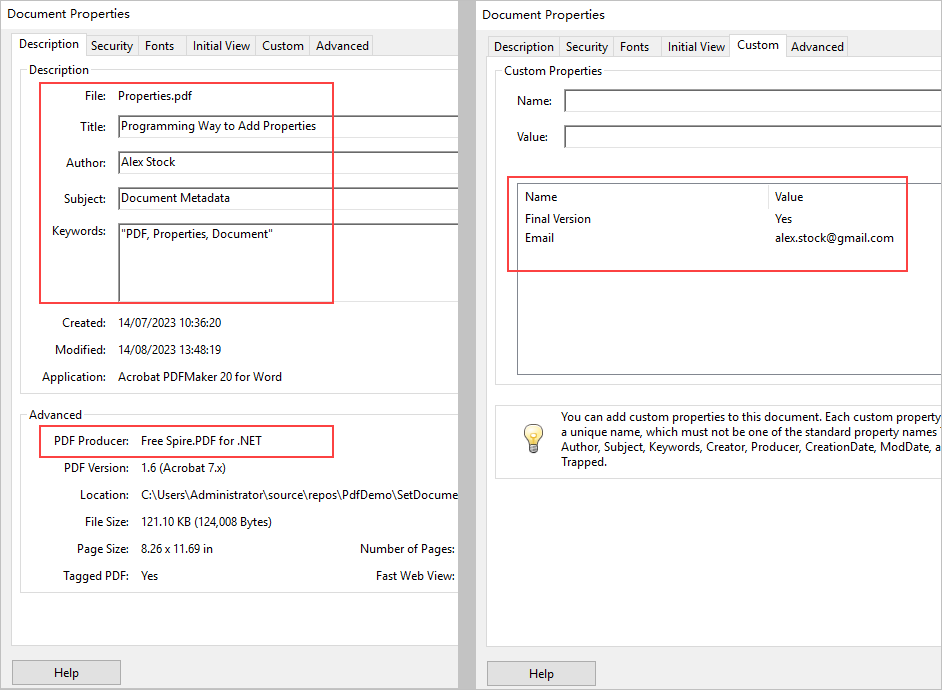Click the Help button on the left dialog

(66, 672)
